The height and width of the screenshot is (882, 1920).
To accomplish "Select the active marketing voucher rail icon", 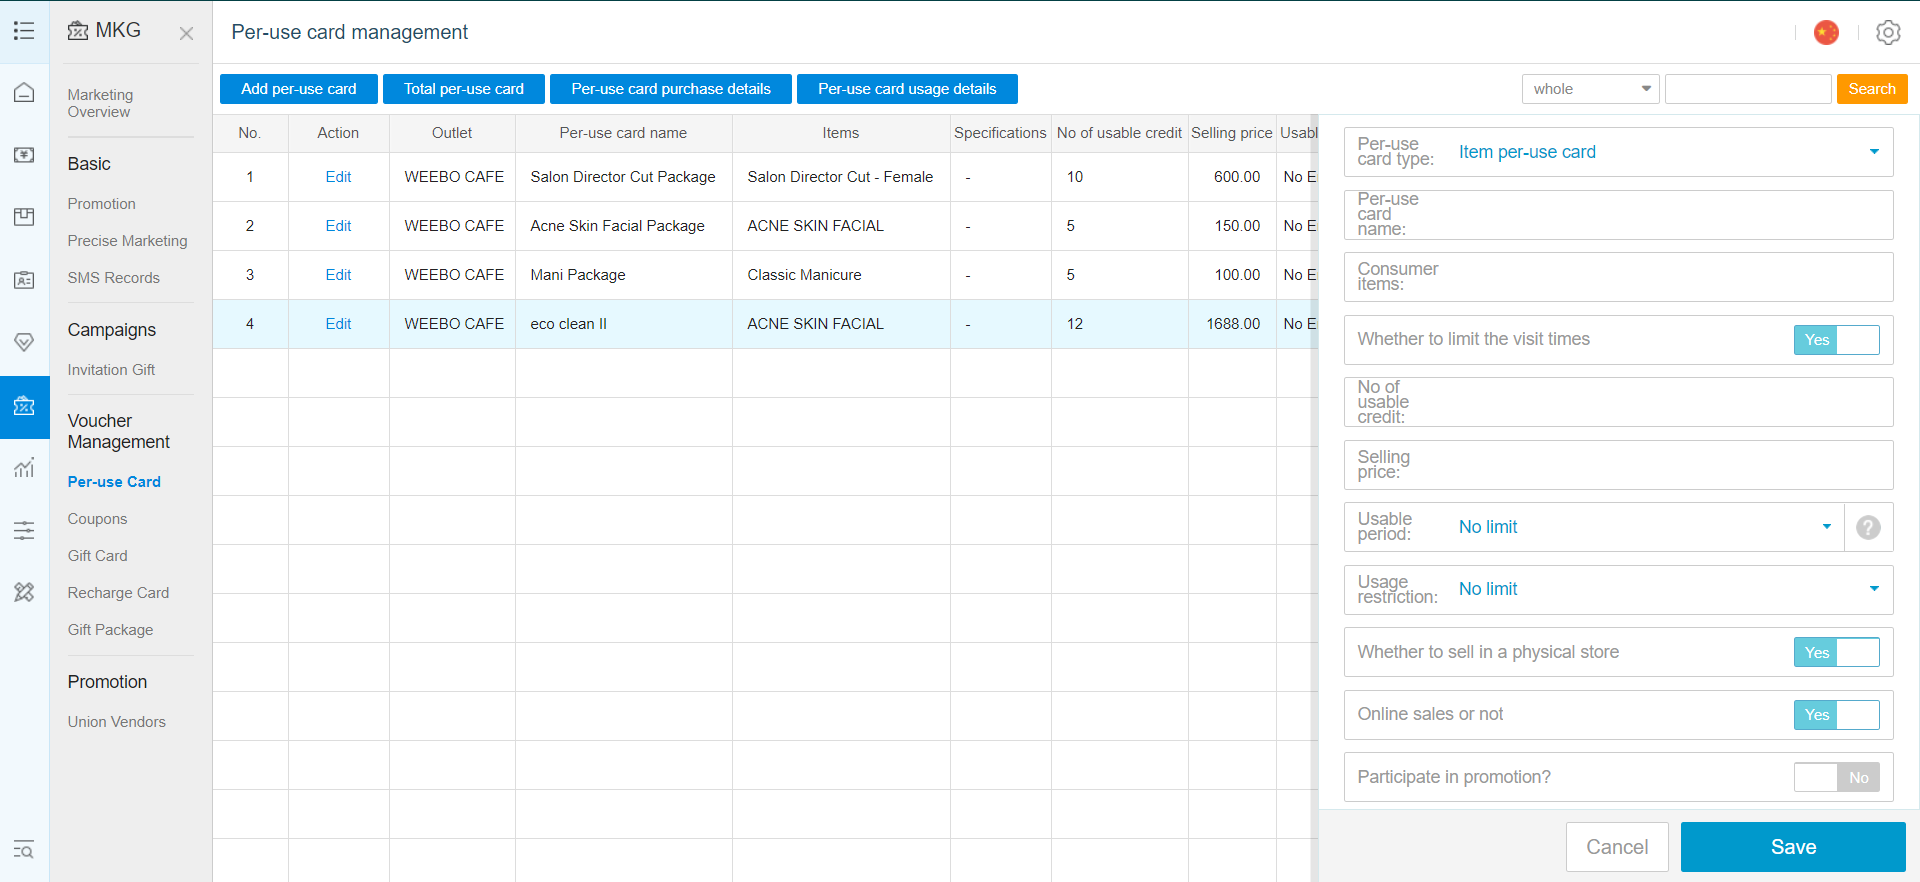I will point(24,406).
